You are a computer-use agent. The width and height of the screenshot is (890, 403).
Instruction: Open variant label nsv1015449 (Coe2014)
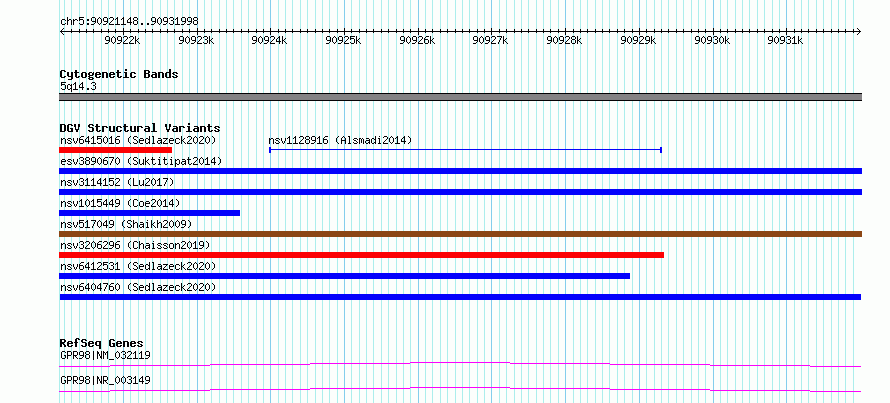click(120, 203)
